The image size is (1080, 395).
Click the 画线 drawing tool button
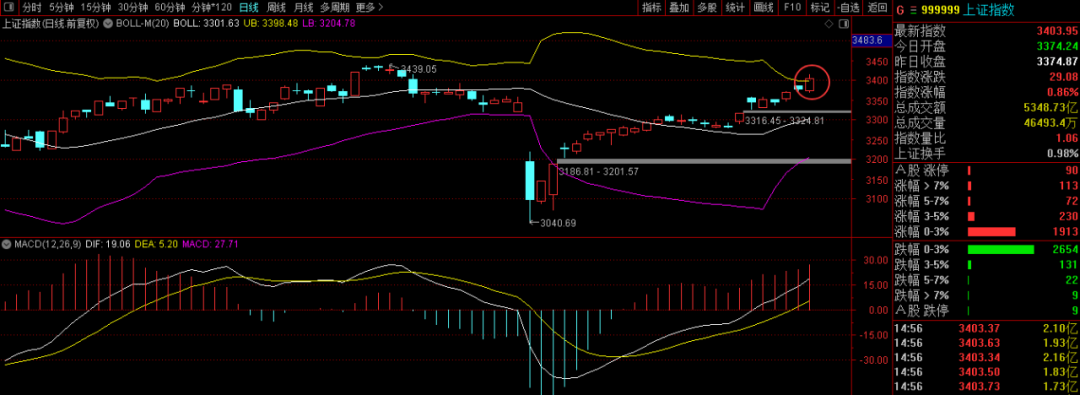[x=764, y=8]
